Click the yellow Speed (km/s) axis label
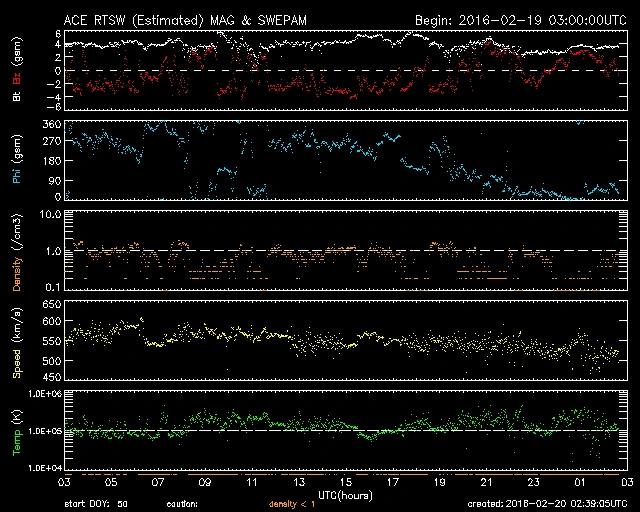This screenshot has width=640, height=512. tap(17, 341)
